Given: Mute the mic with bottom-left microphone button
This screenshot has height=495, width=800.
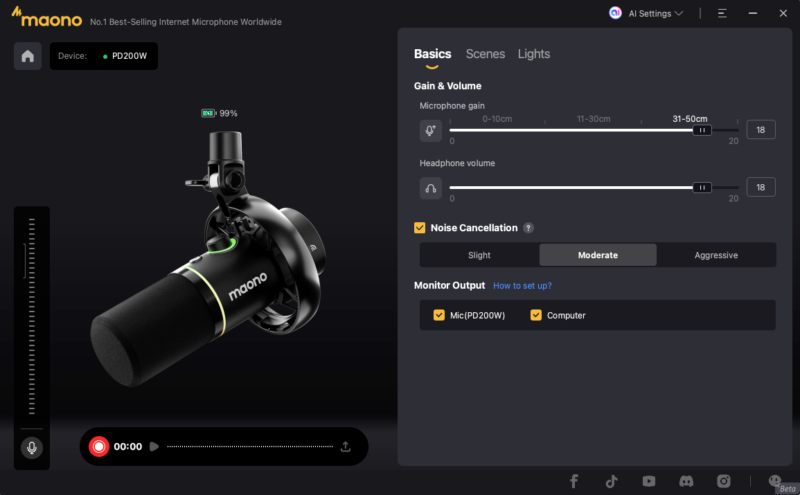Looking at the screenshot, I should 32,447.
